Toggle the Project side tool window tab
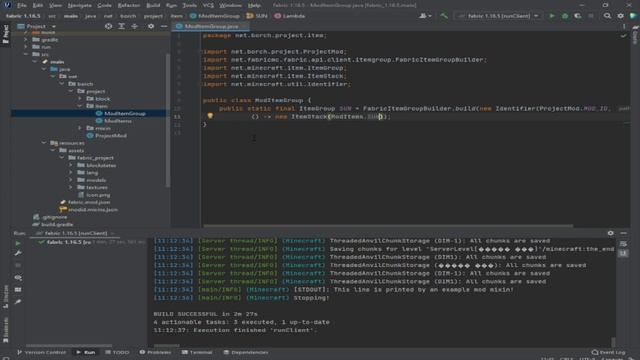This screenshot has height=360, width=640. tap(5, 34)
